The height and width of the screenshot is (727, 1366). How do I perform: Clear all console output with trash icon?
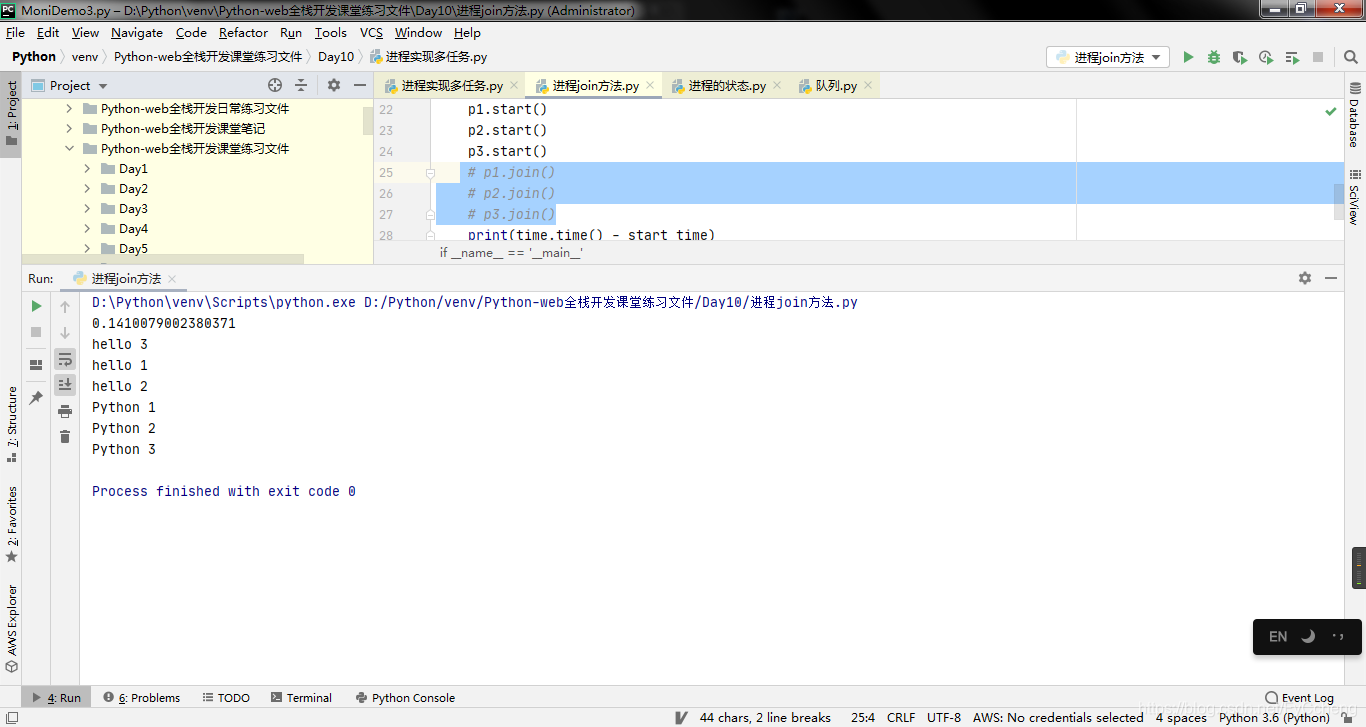pyautogui.click(x=65, y=437)
